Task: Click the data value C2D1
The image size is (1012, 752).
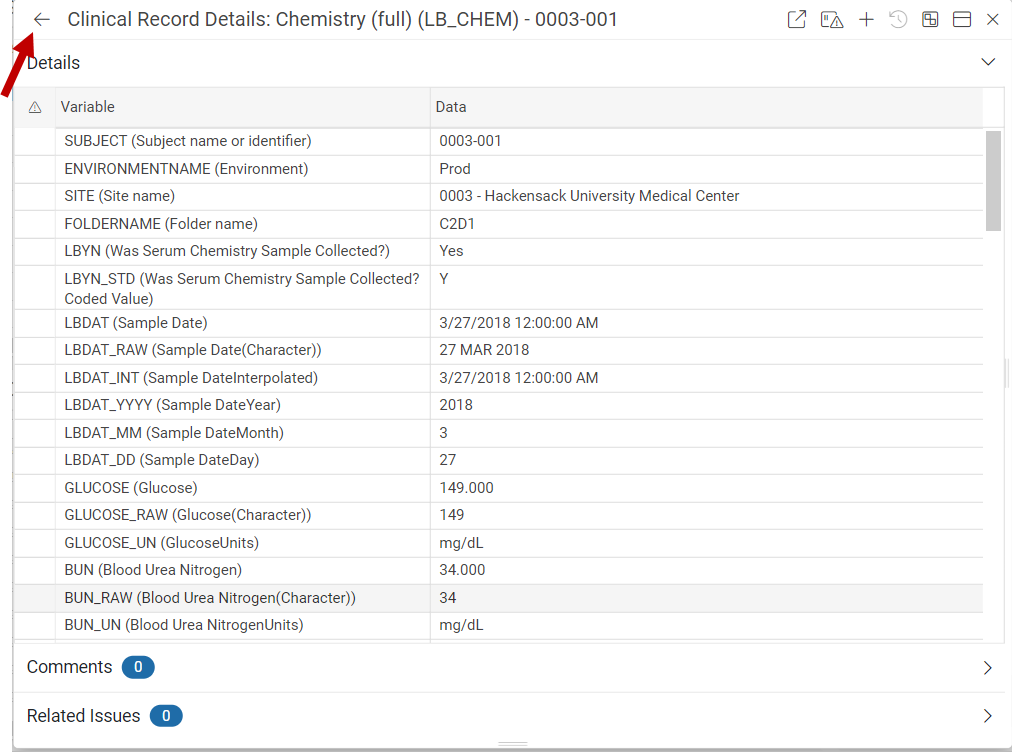Action: click(457, 224)
